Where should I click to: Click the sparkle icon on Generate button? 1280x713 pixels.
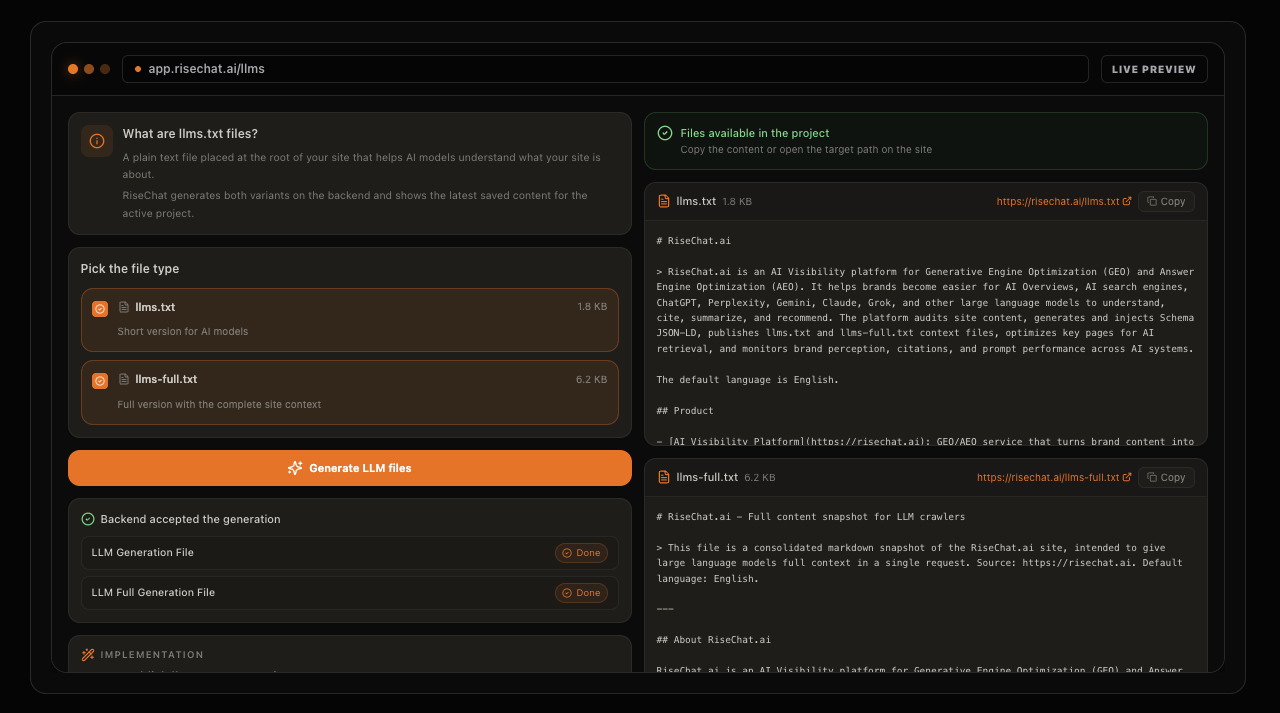click(295, 468)
